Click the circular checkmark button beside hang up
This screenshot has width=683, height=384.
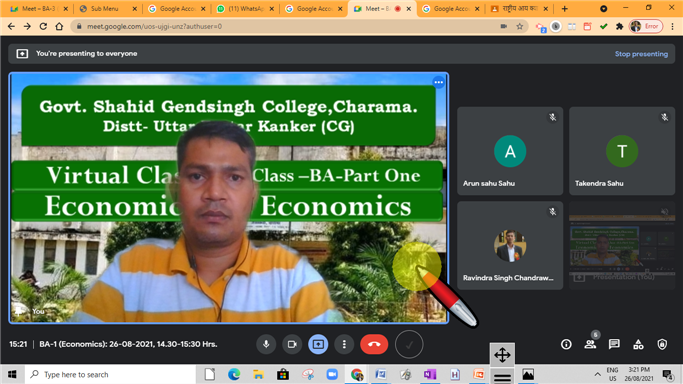tap(409, 344)
